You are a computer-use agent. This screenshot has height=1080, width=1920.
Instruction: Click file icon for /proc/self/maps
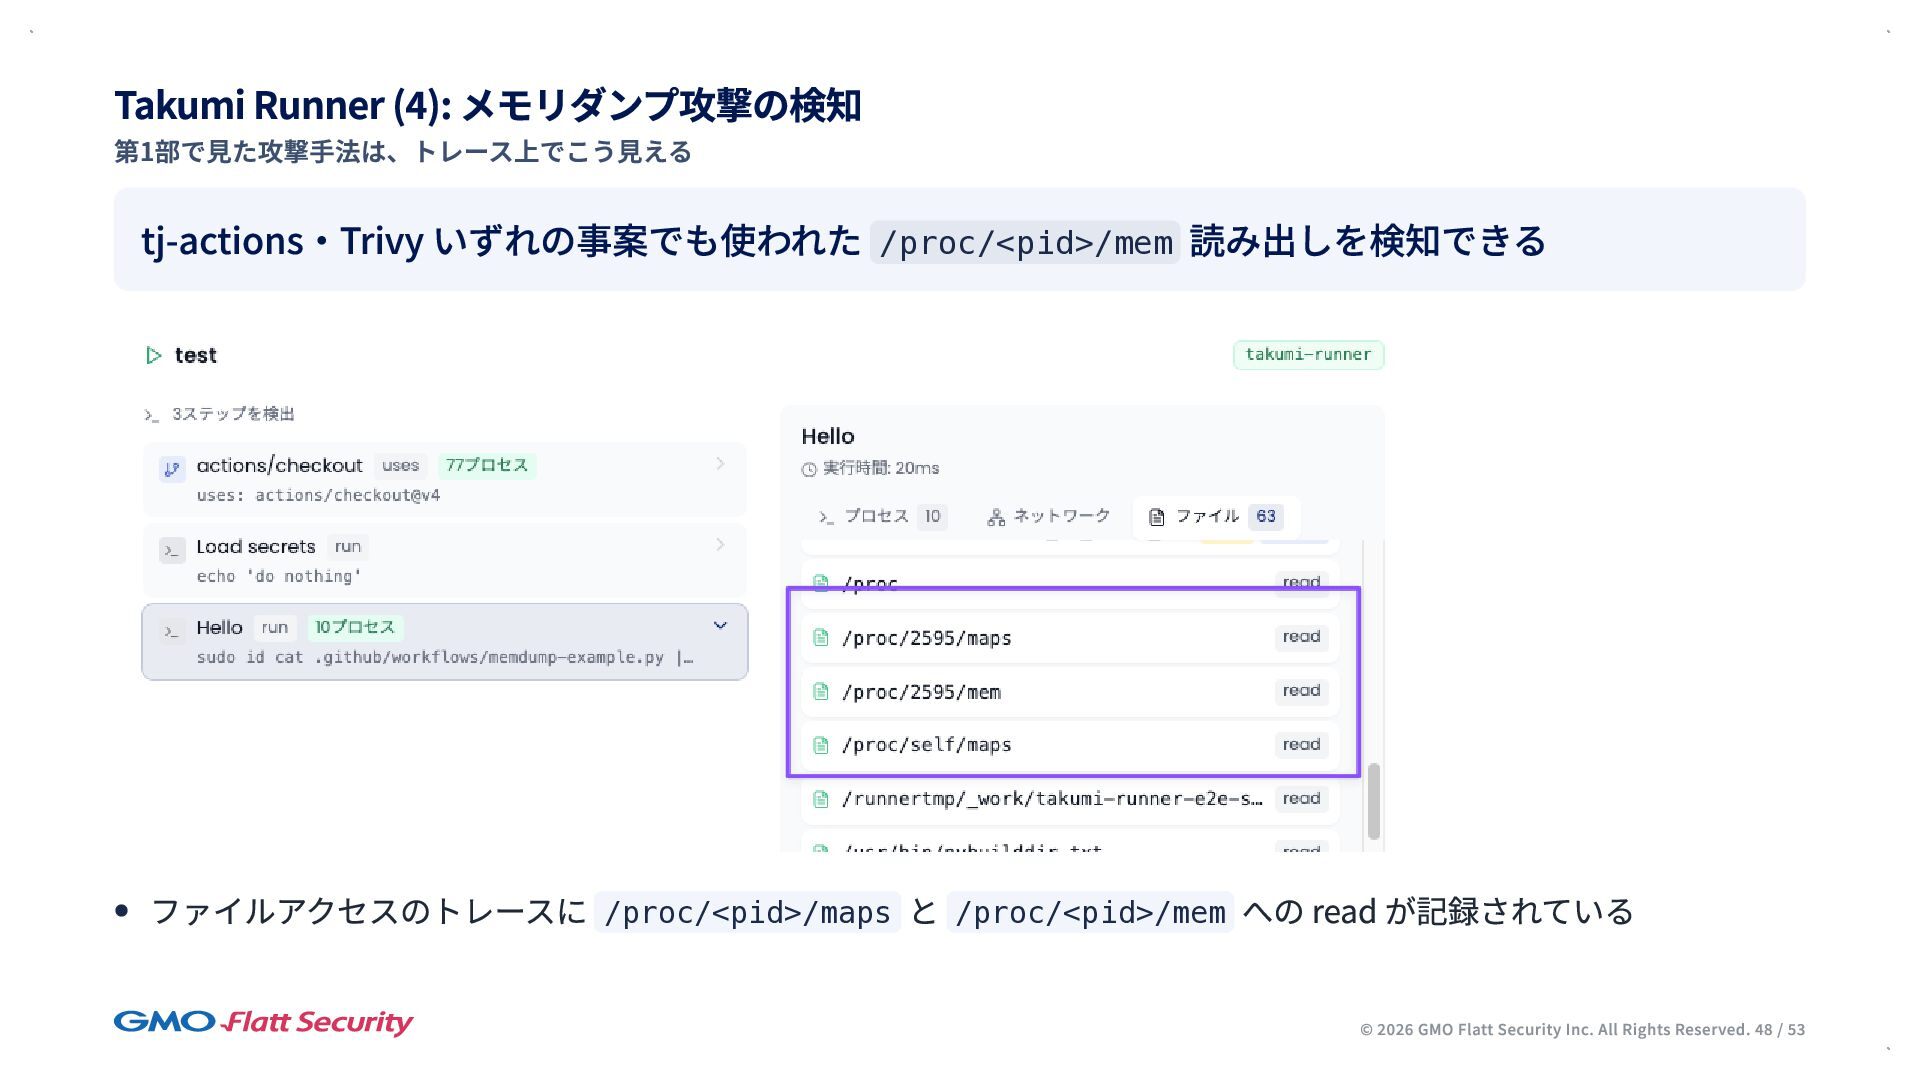821,745
